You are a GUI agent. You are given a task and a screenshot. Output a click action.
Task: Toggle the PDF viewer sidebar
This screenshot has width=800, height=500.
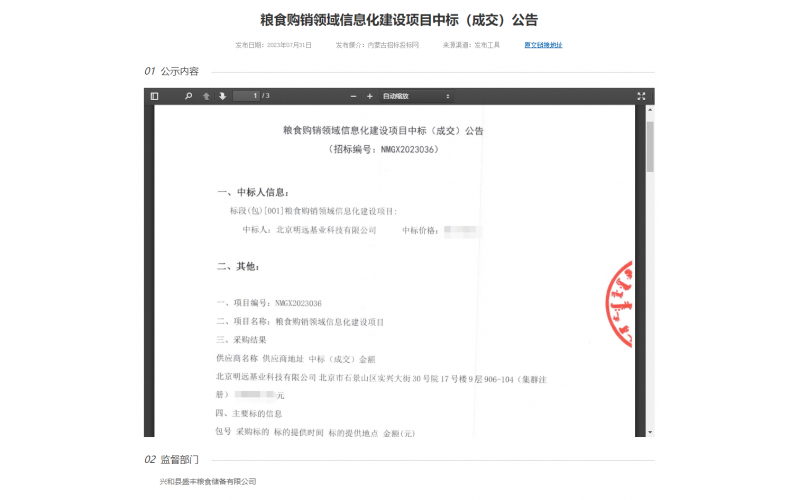click(x=155, y=96)
